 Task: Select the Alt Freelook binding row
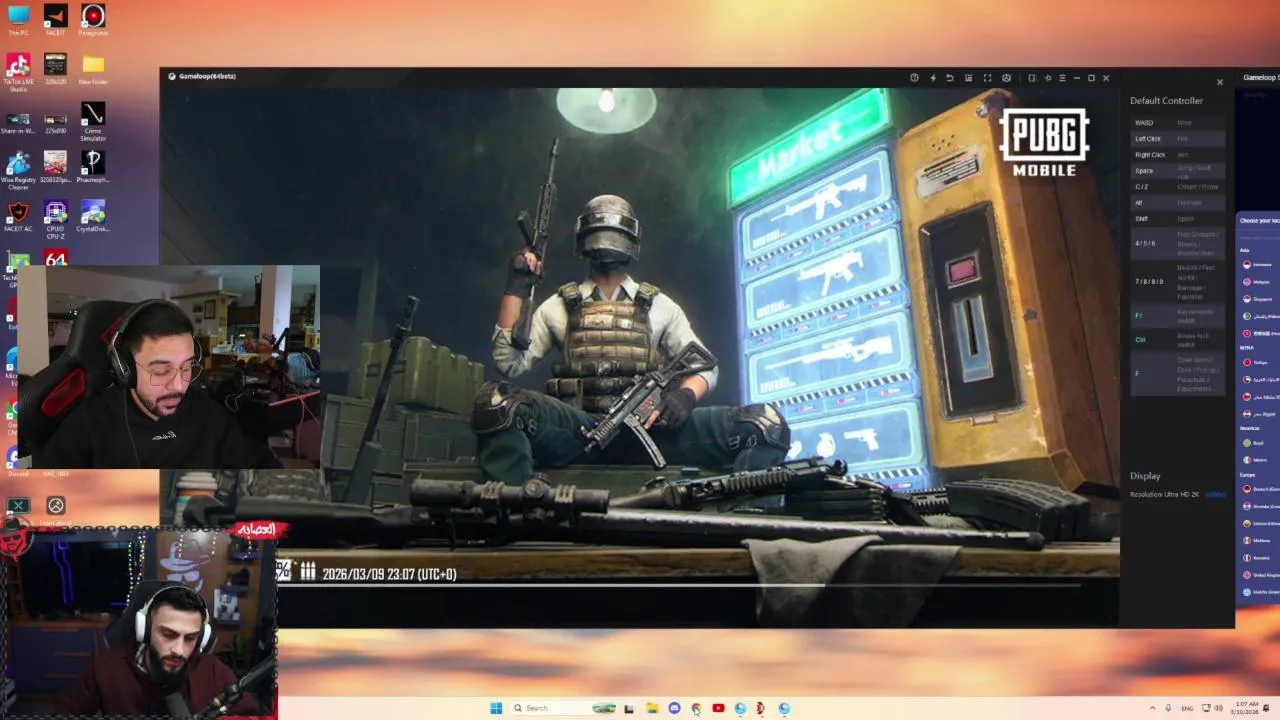1178,203
